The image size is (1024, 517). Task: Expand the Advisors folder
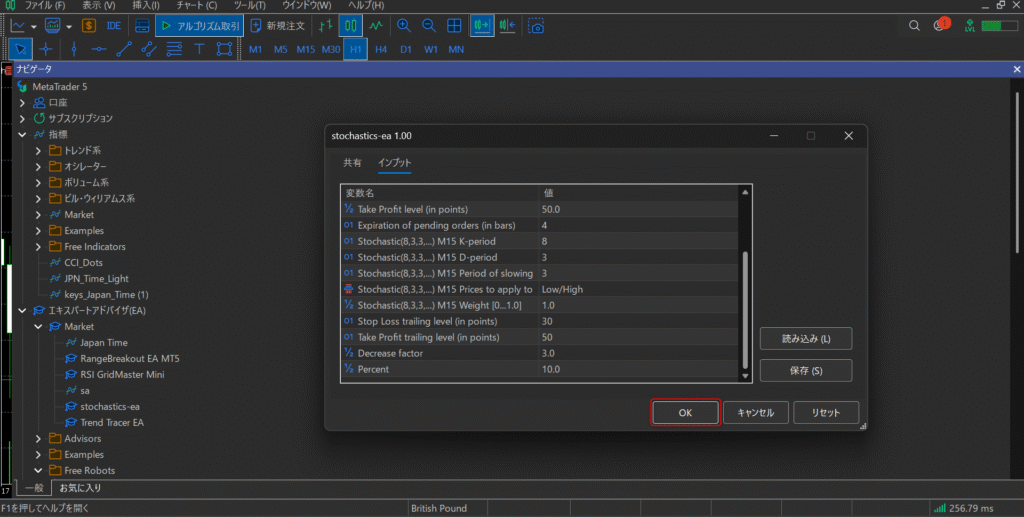(x=38, y=439)
